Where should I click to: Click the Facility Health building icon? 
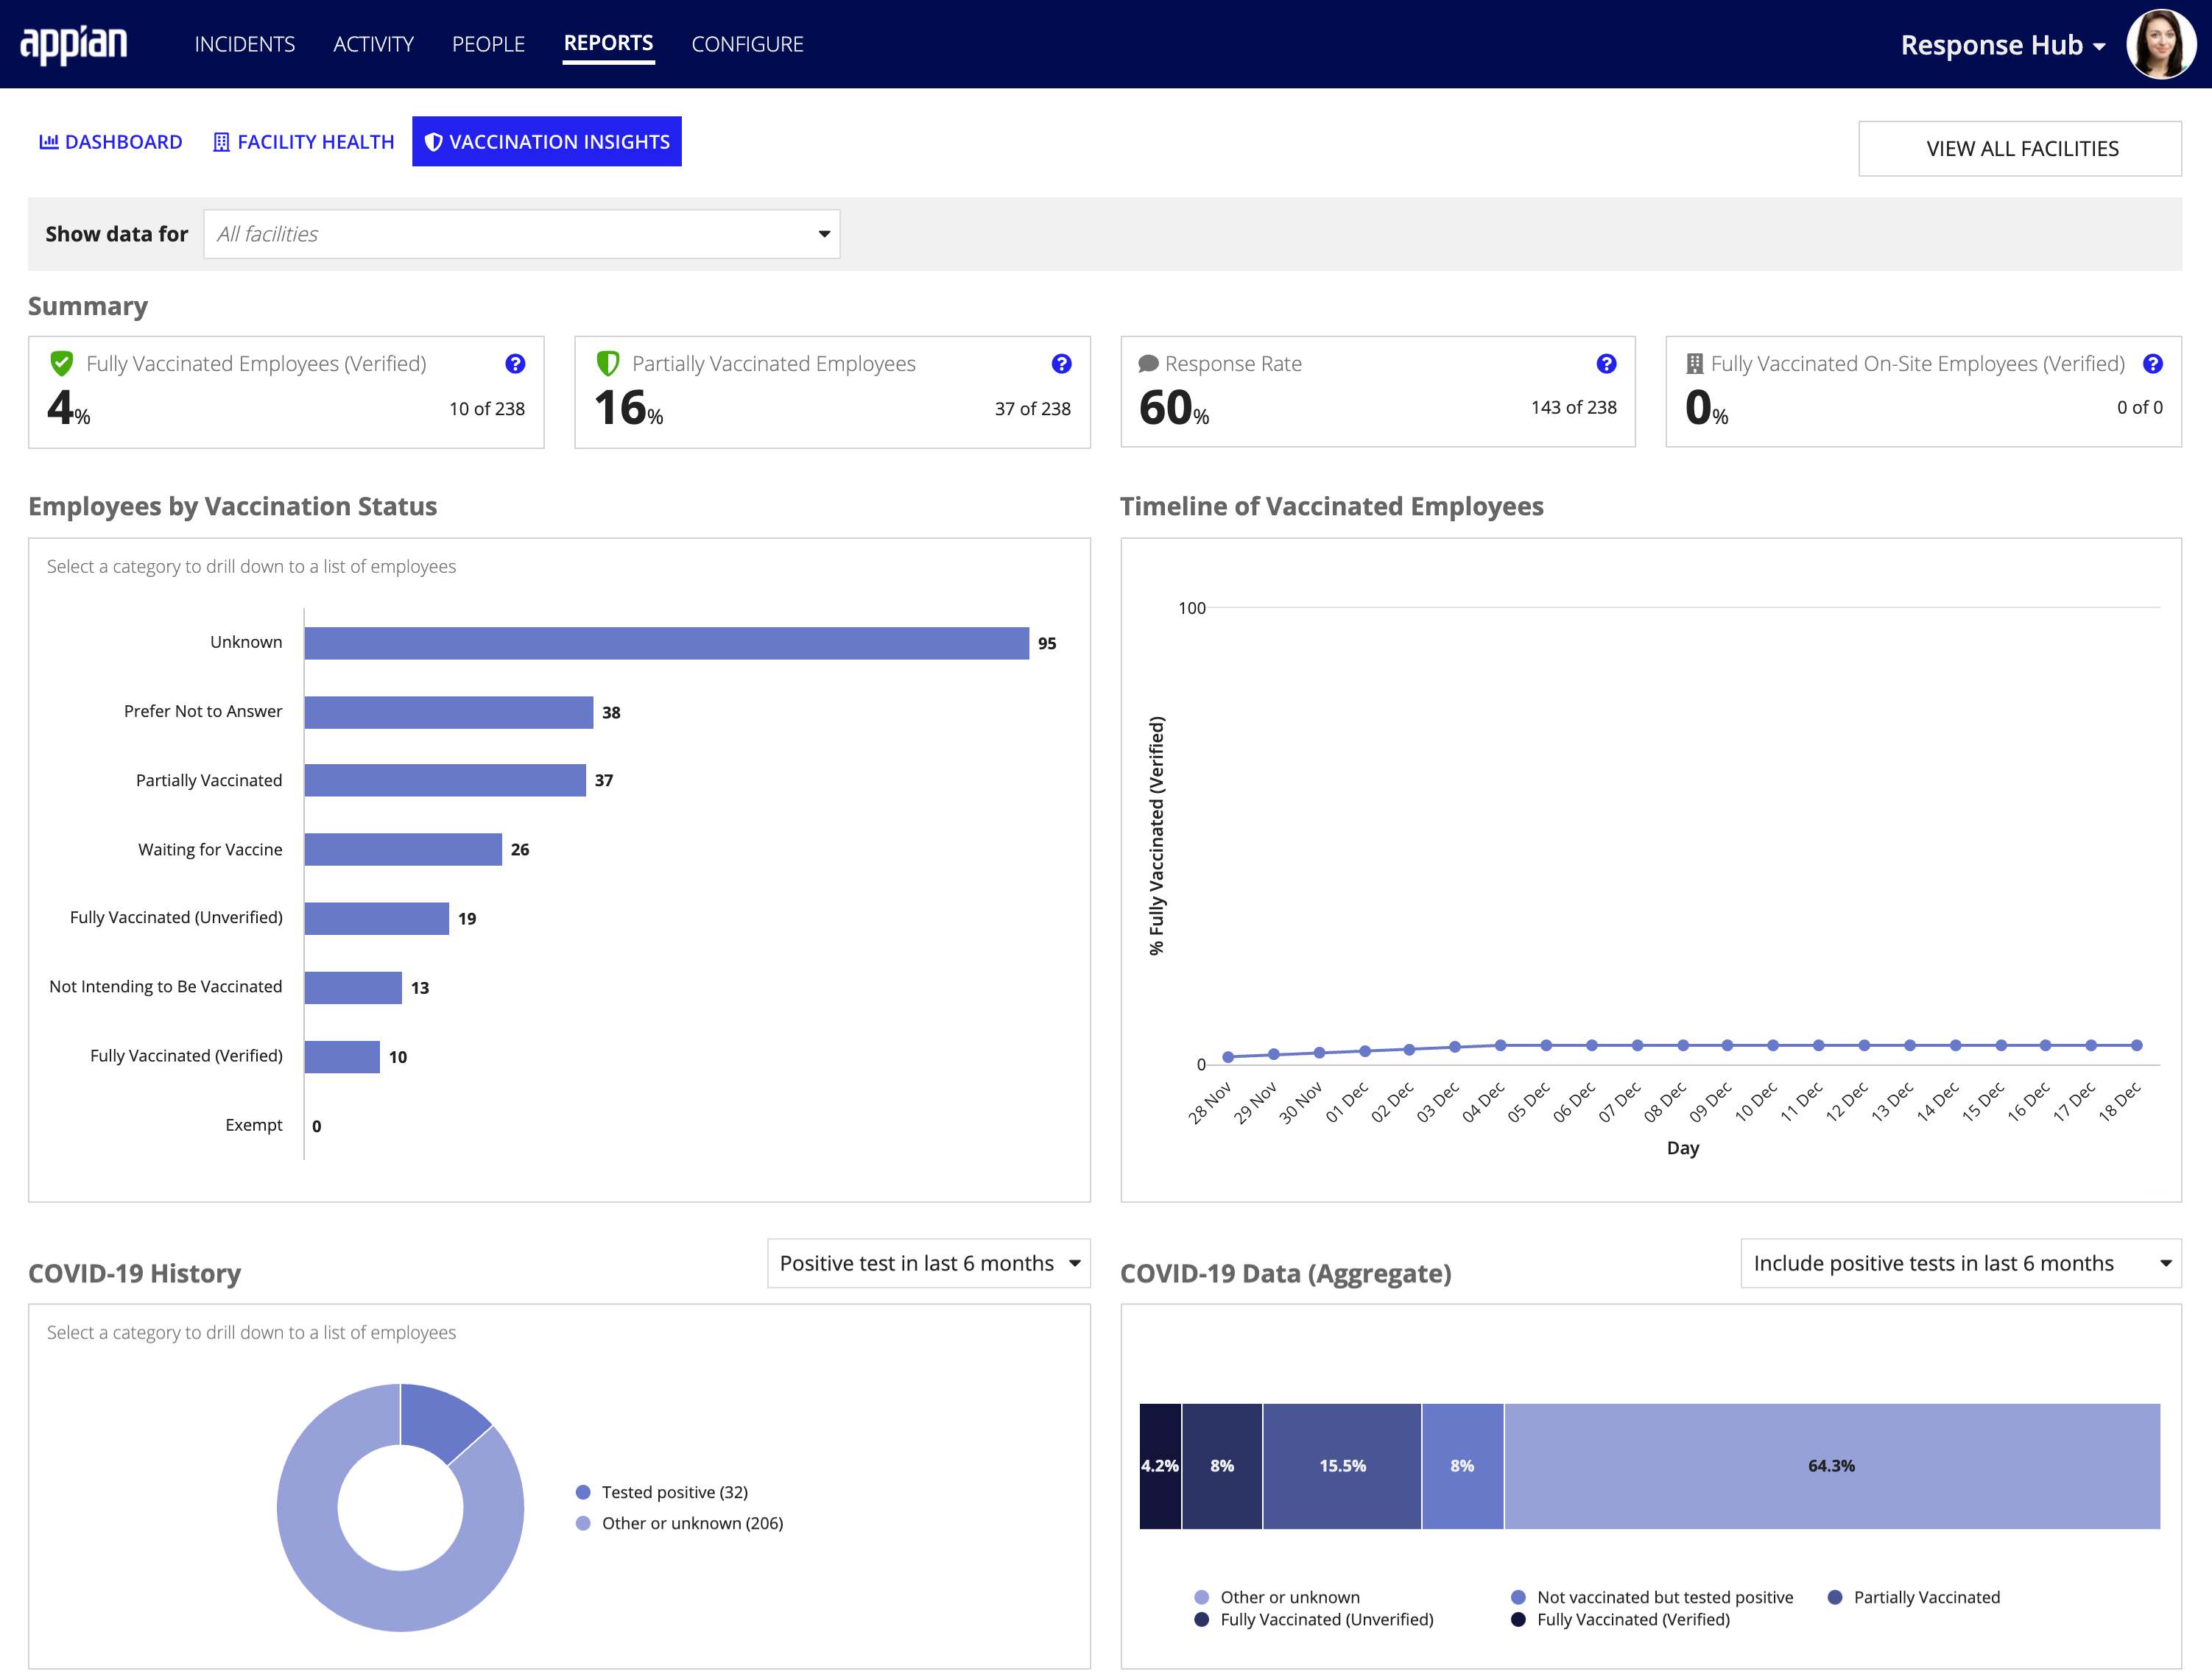222,142
